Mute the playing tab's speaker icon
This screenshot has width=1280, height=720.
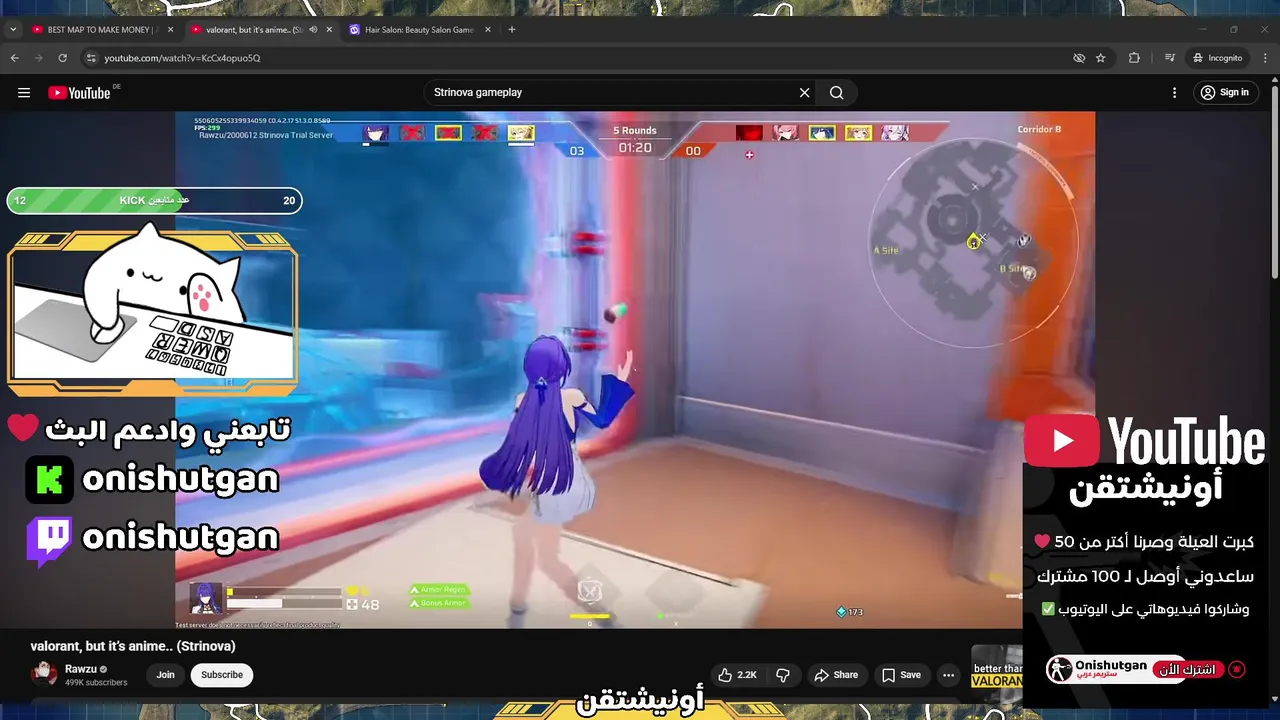point(313,30)
